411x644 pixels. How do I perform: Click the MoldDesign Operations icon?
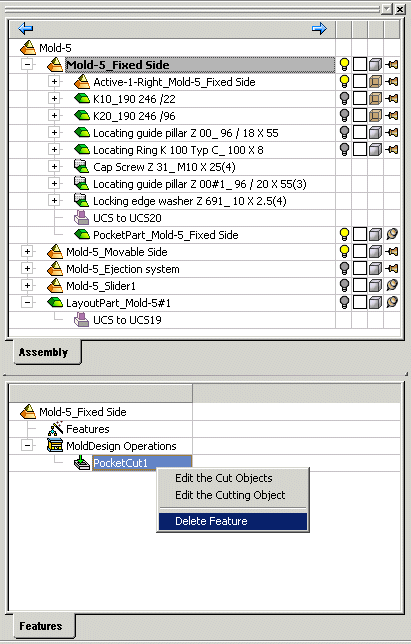[55, 446]
